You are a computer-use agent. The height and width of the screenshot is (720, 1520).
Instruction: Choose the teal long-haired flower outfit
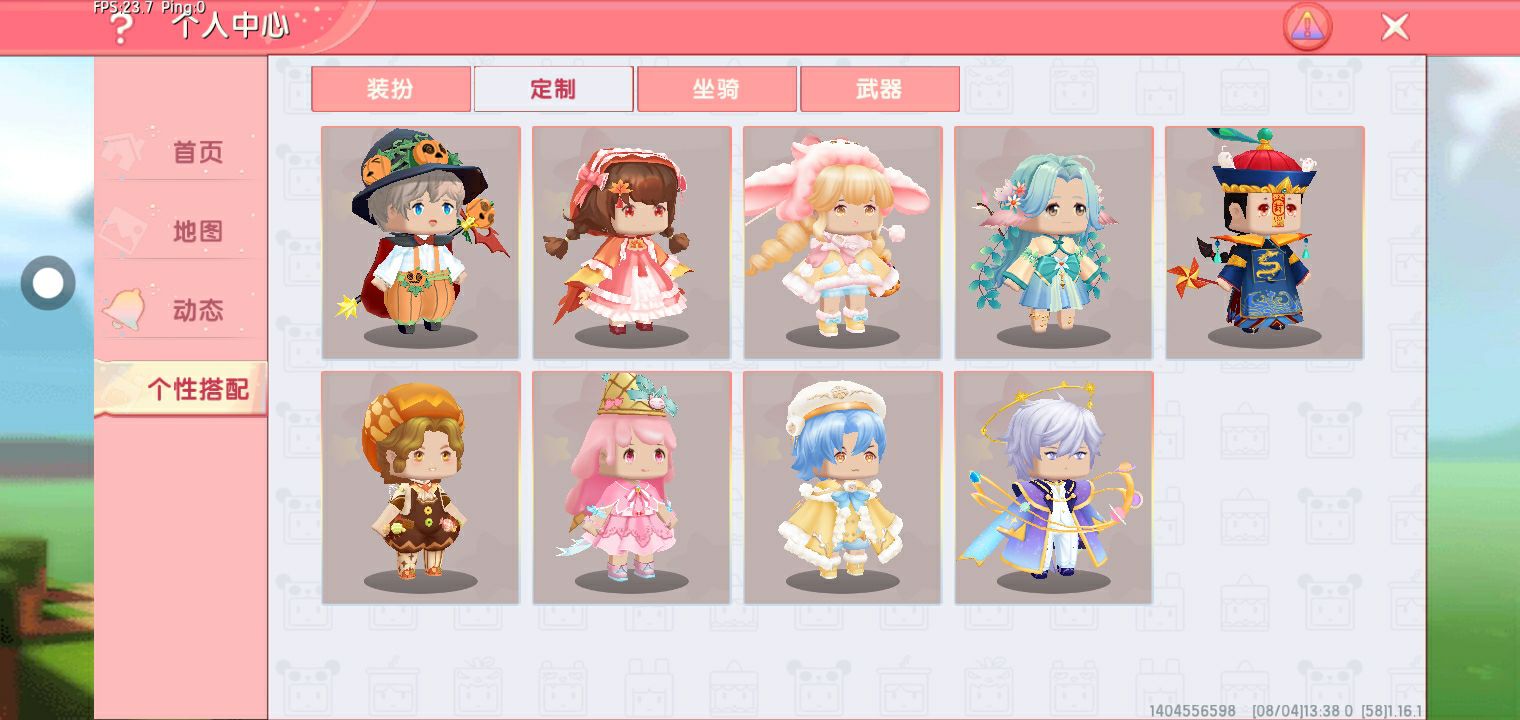(x=1054, y=243)
